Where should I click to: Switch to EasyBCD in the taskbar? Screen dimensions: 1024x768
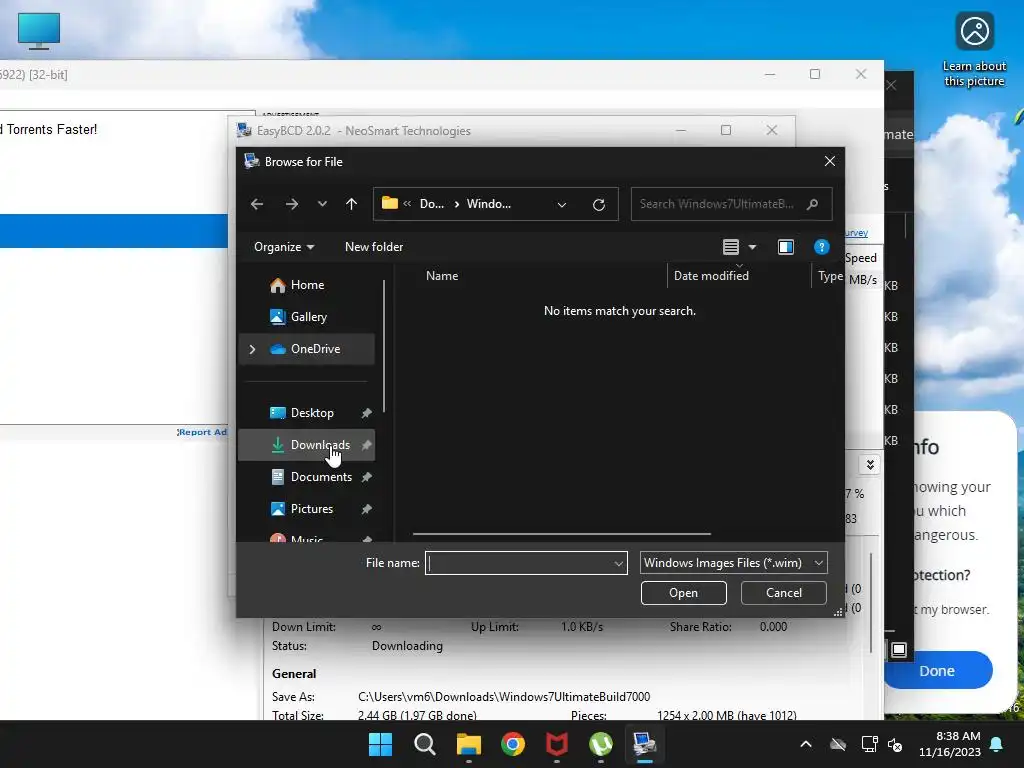click(x=645, y=744)
